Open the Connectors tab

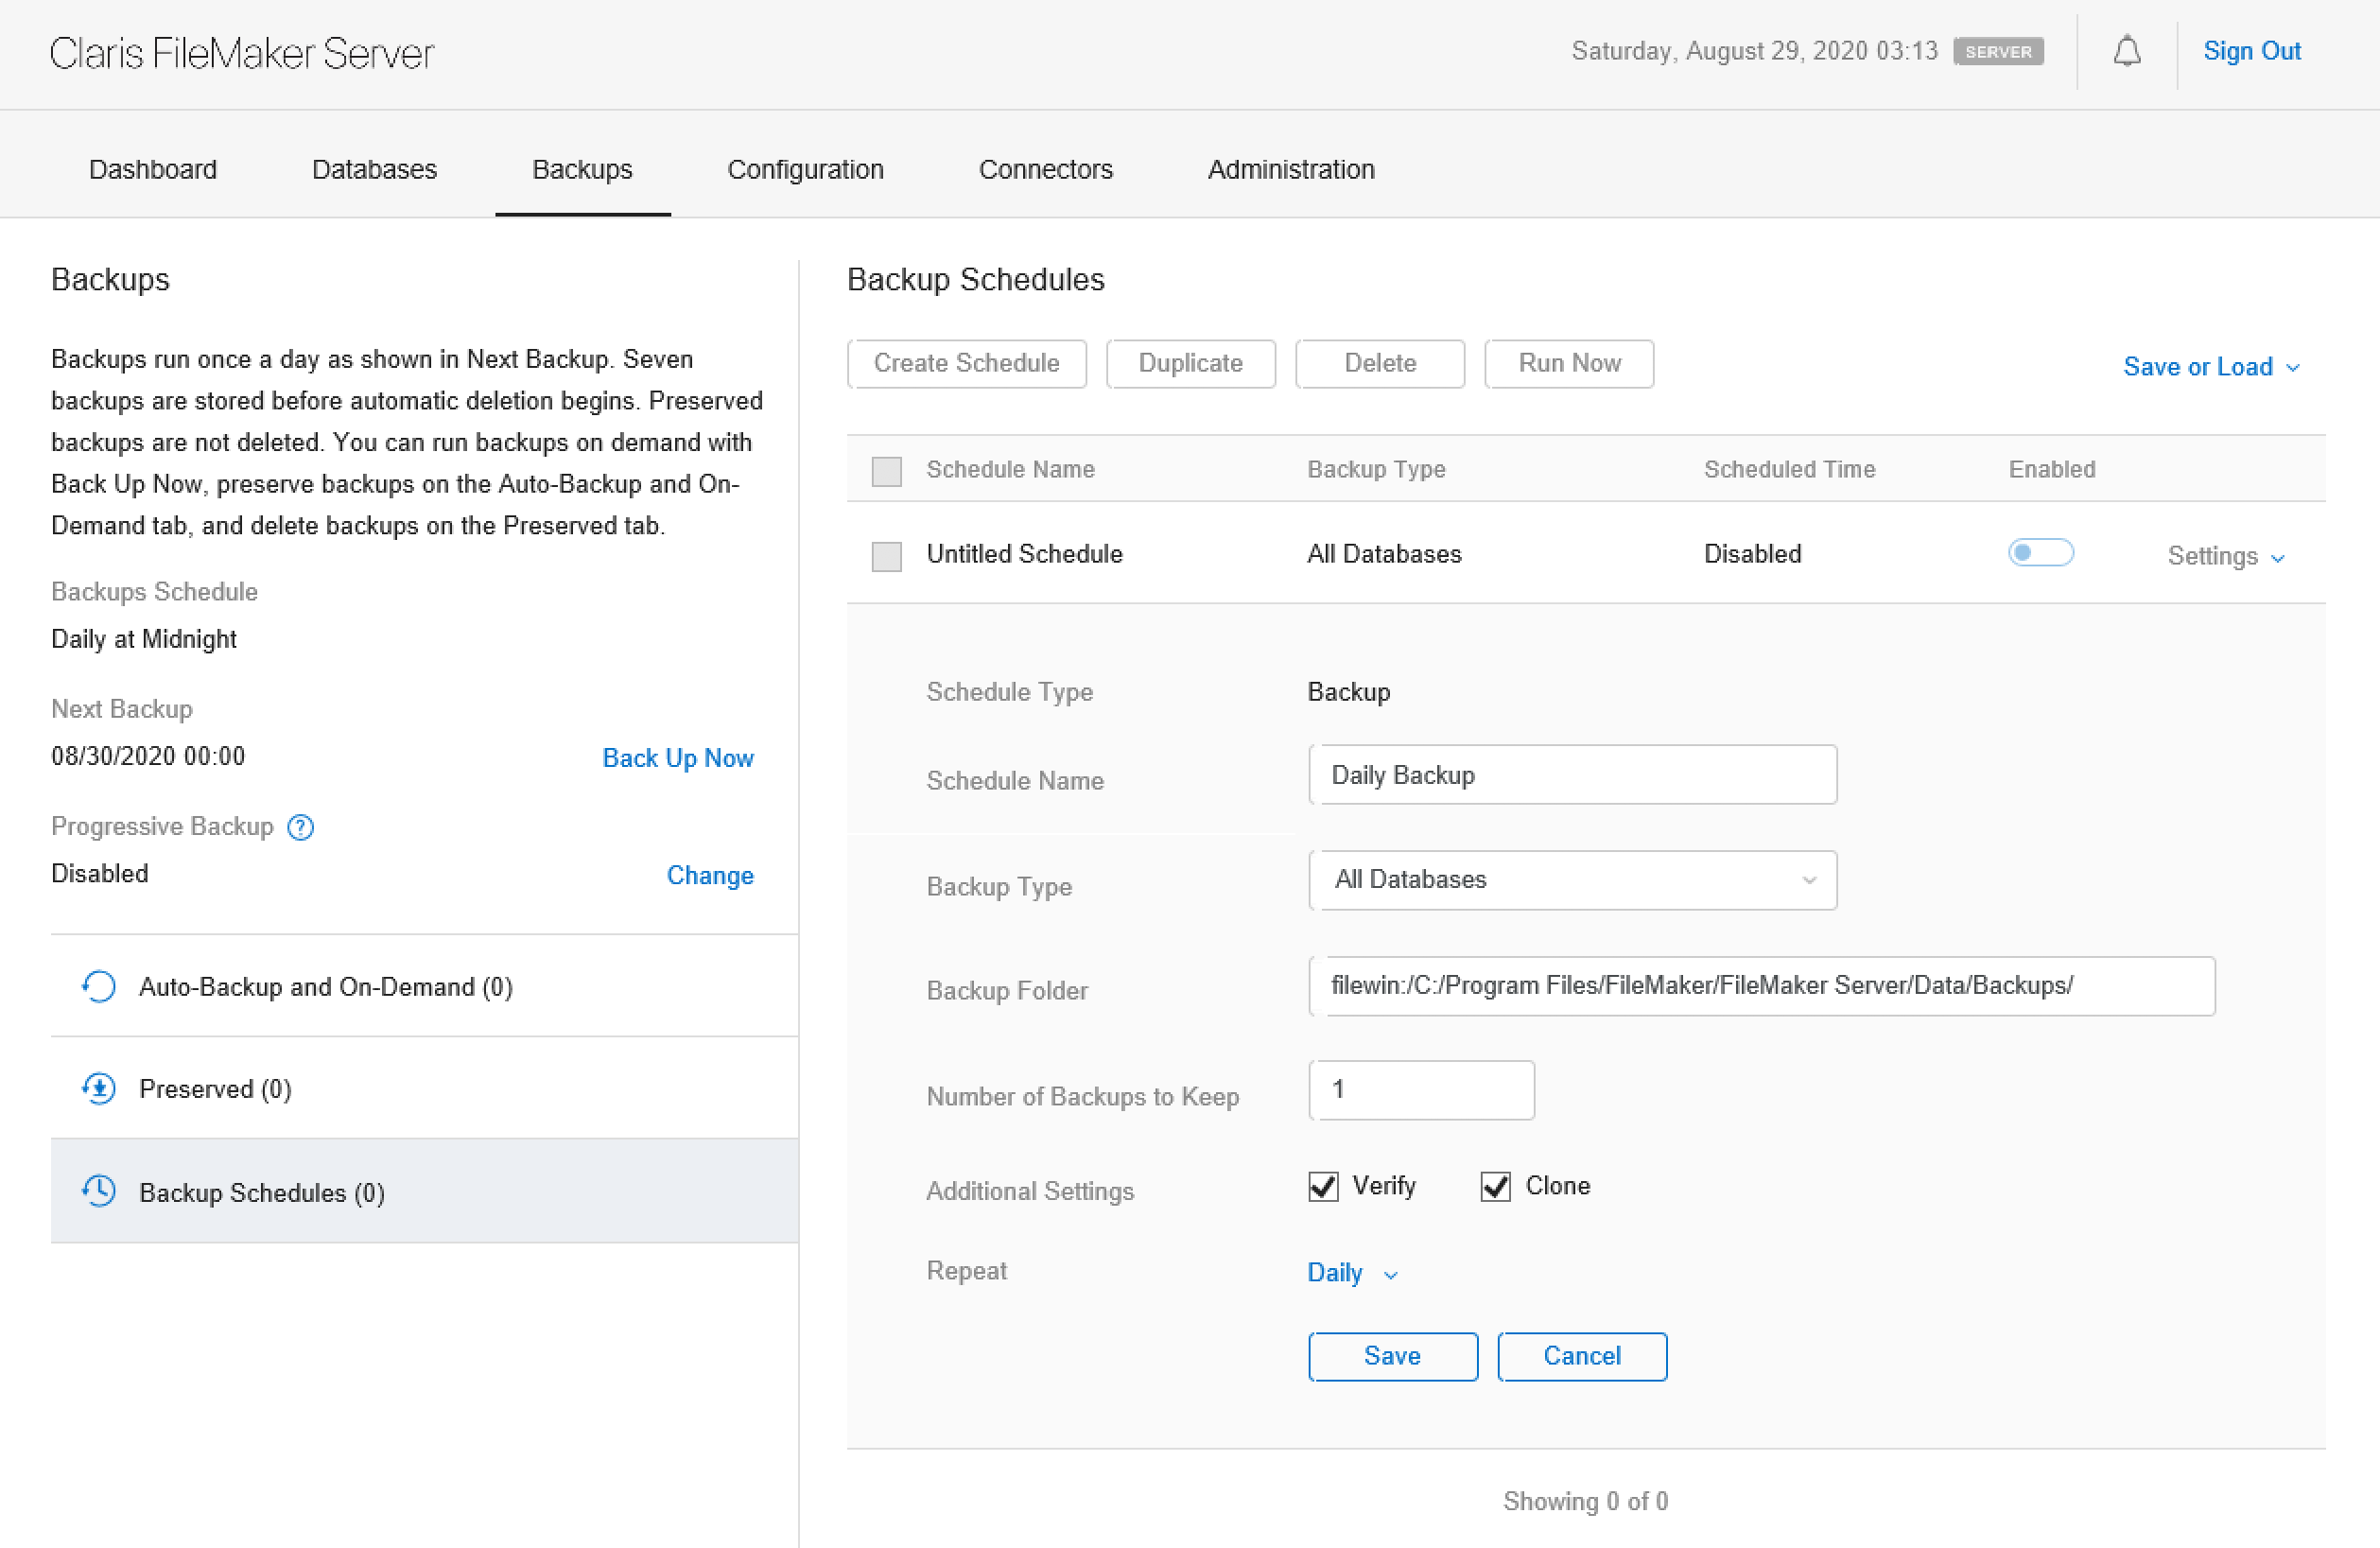coord(1045,169)
